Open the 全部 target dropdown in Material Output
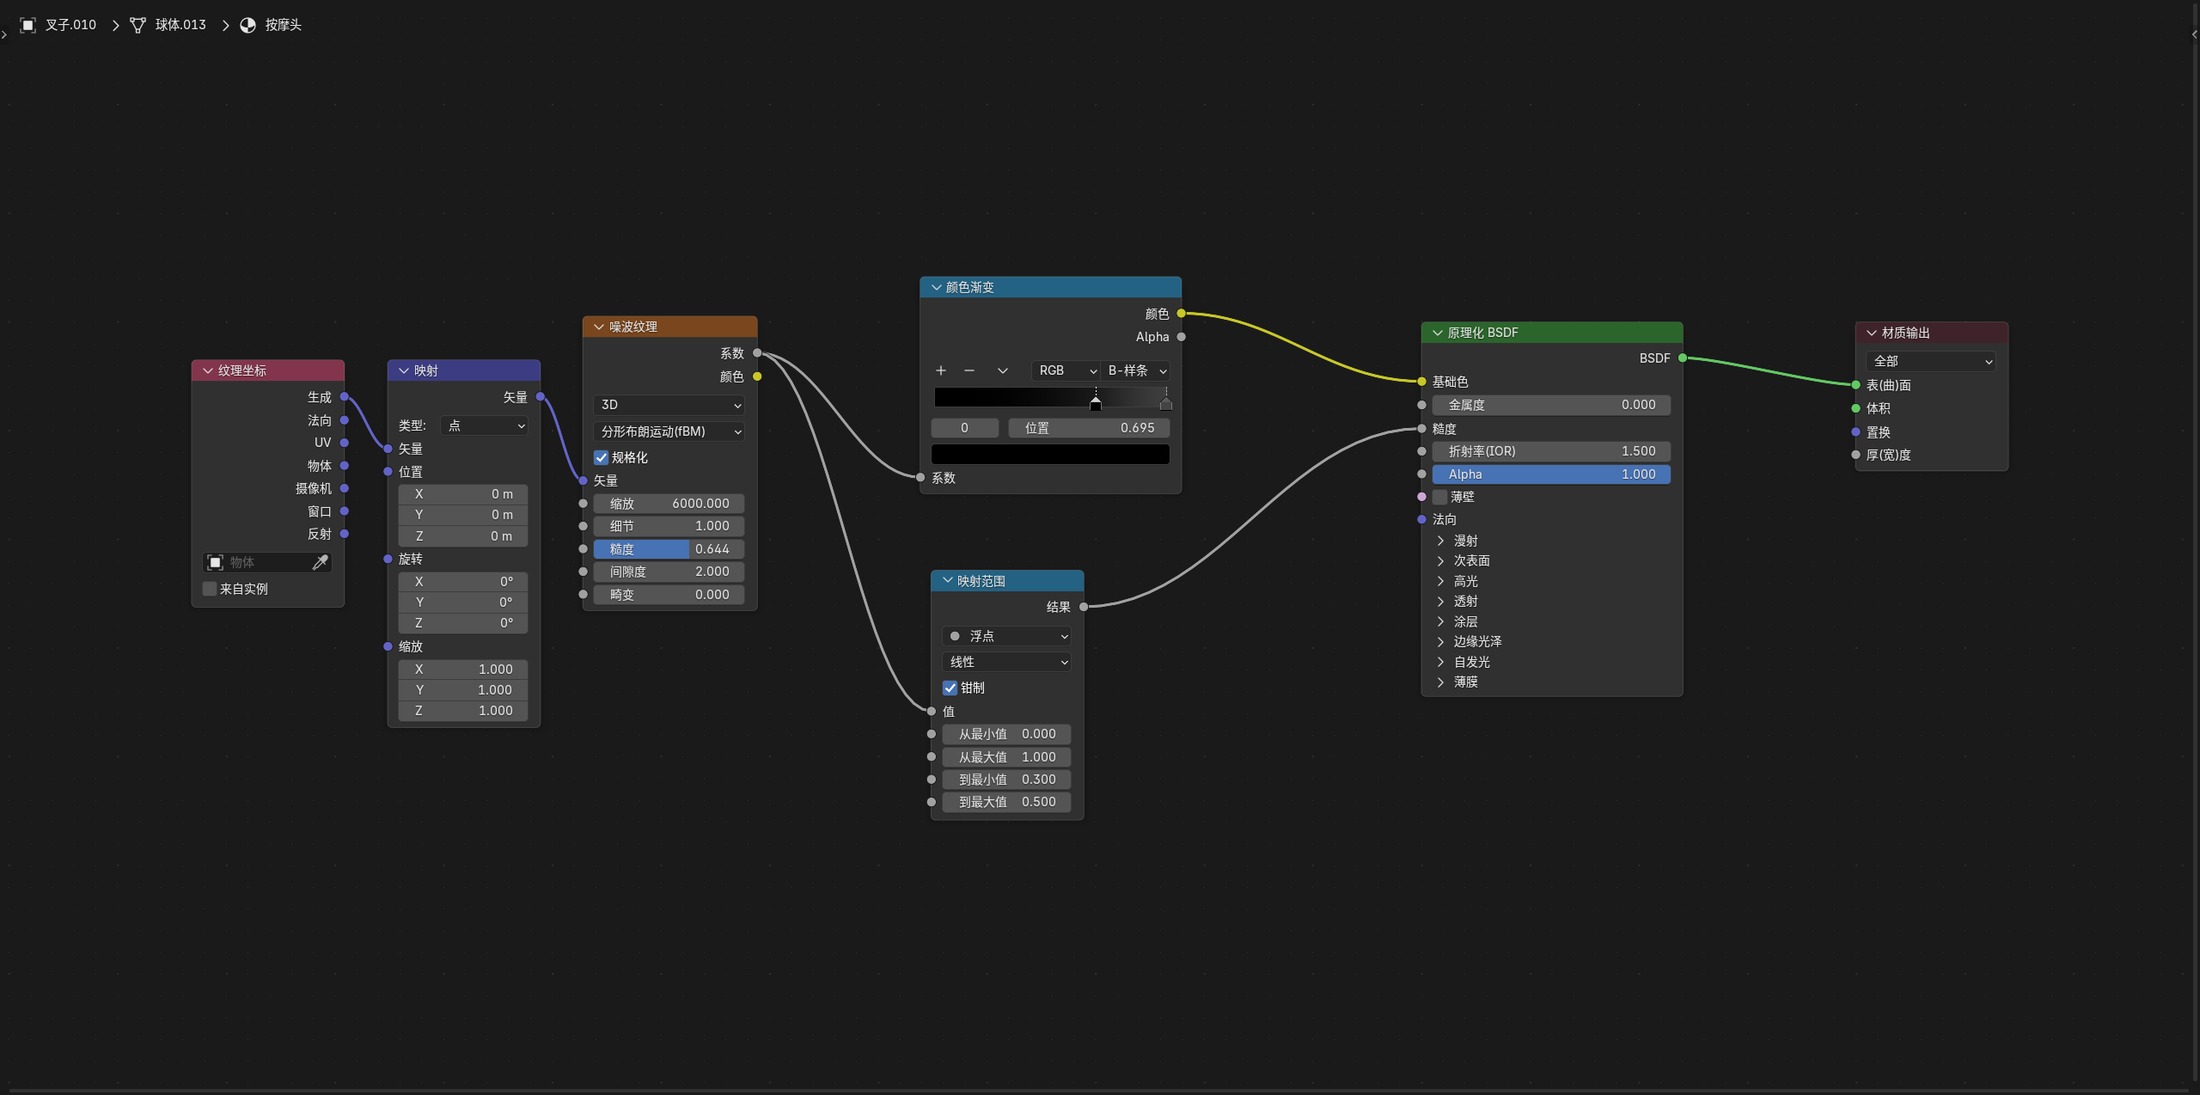This screenshot has height=1095, width=2200. tap(1931, 361)
